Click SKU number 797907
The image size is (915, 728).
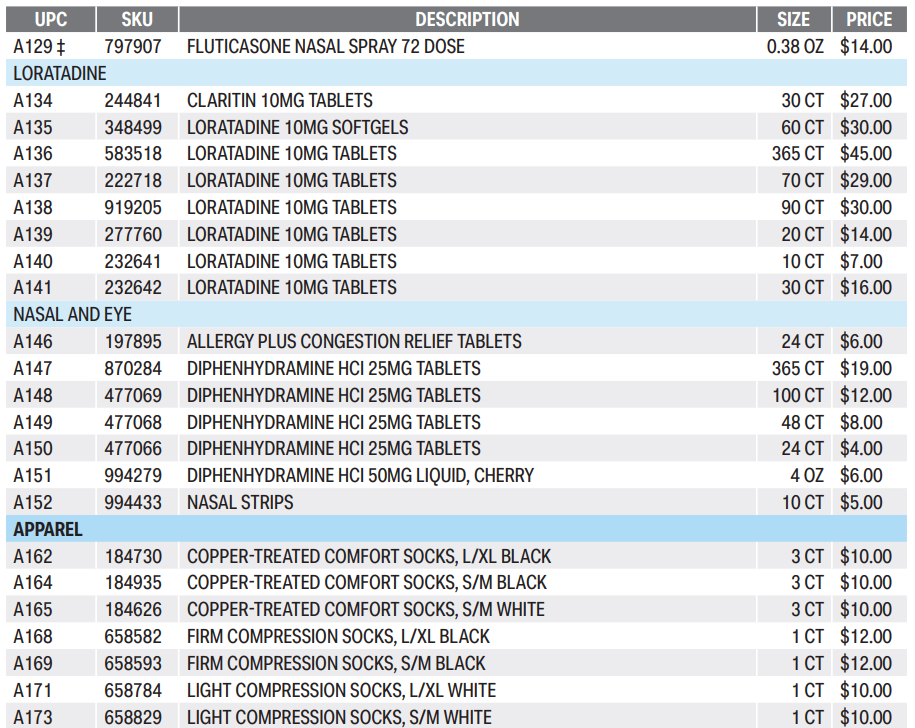click(133, 47)
